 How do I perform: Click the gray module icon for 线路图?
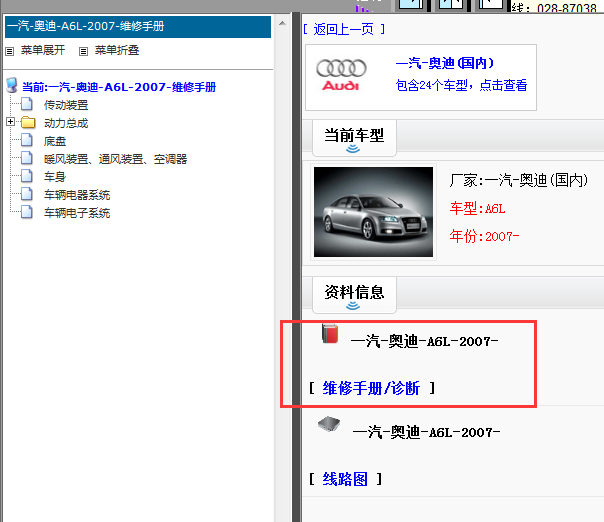coord(329,425)
